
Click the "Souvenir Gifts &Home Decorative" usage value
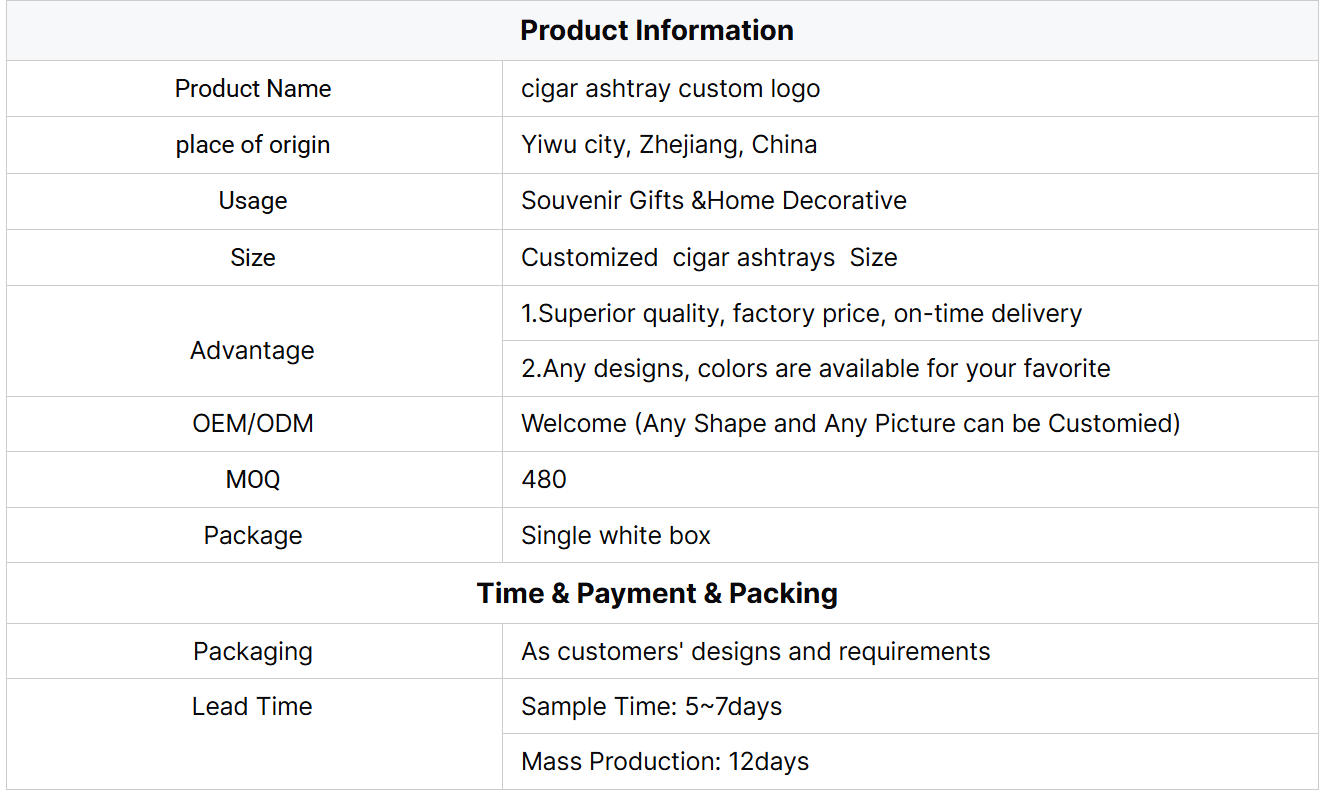tap(713, 201)
